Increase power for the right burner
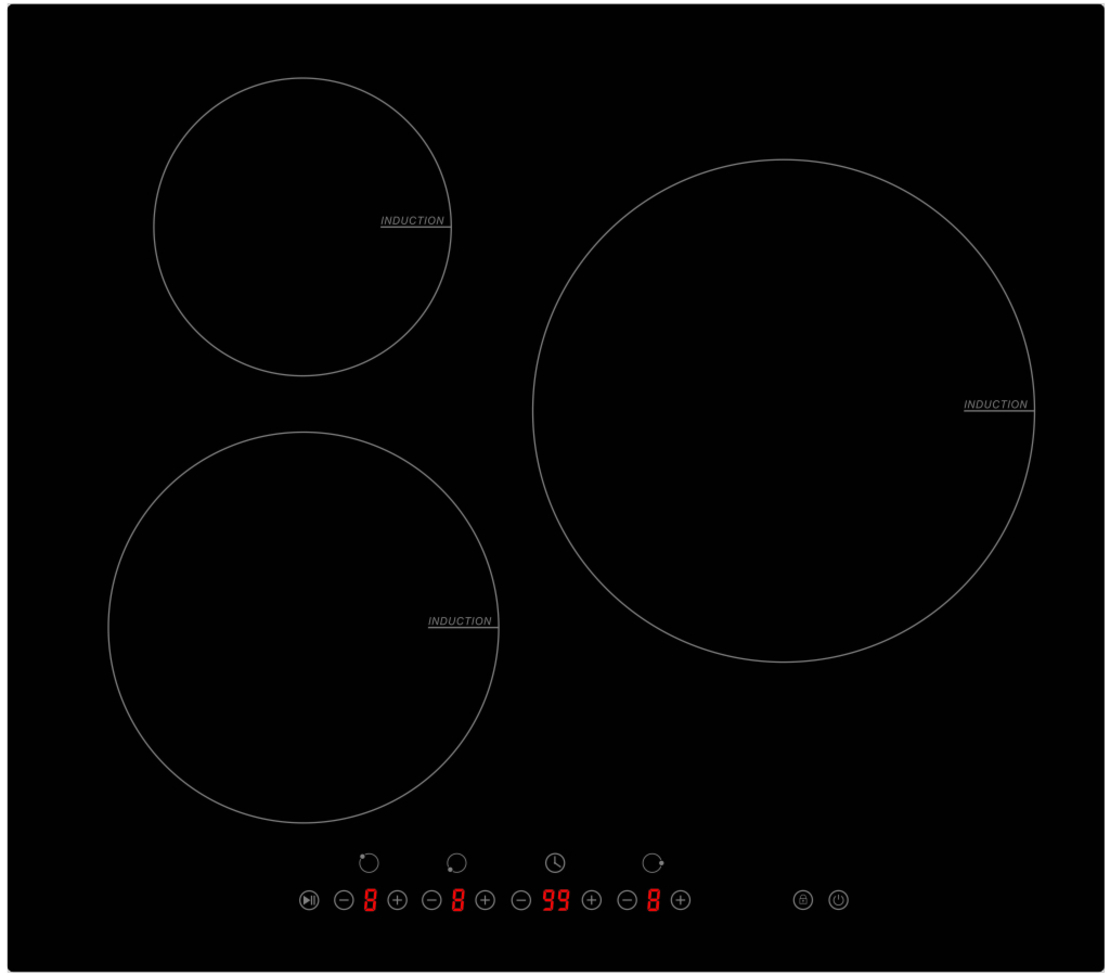Screen dimensions: 1110x976 (680, 901)
